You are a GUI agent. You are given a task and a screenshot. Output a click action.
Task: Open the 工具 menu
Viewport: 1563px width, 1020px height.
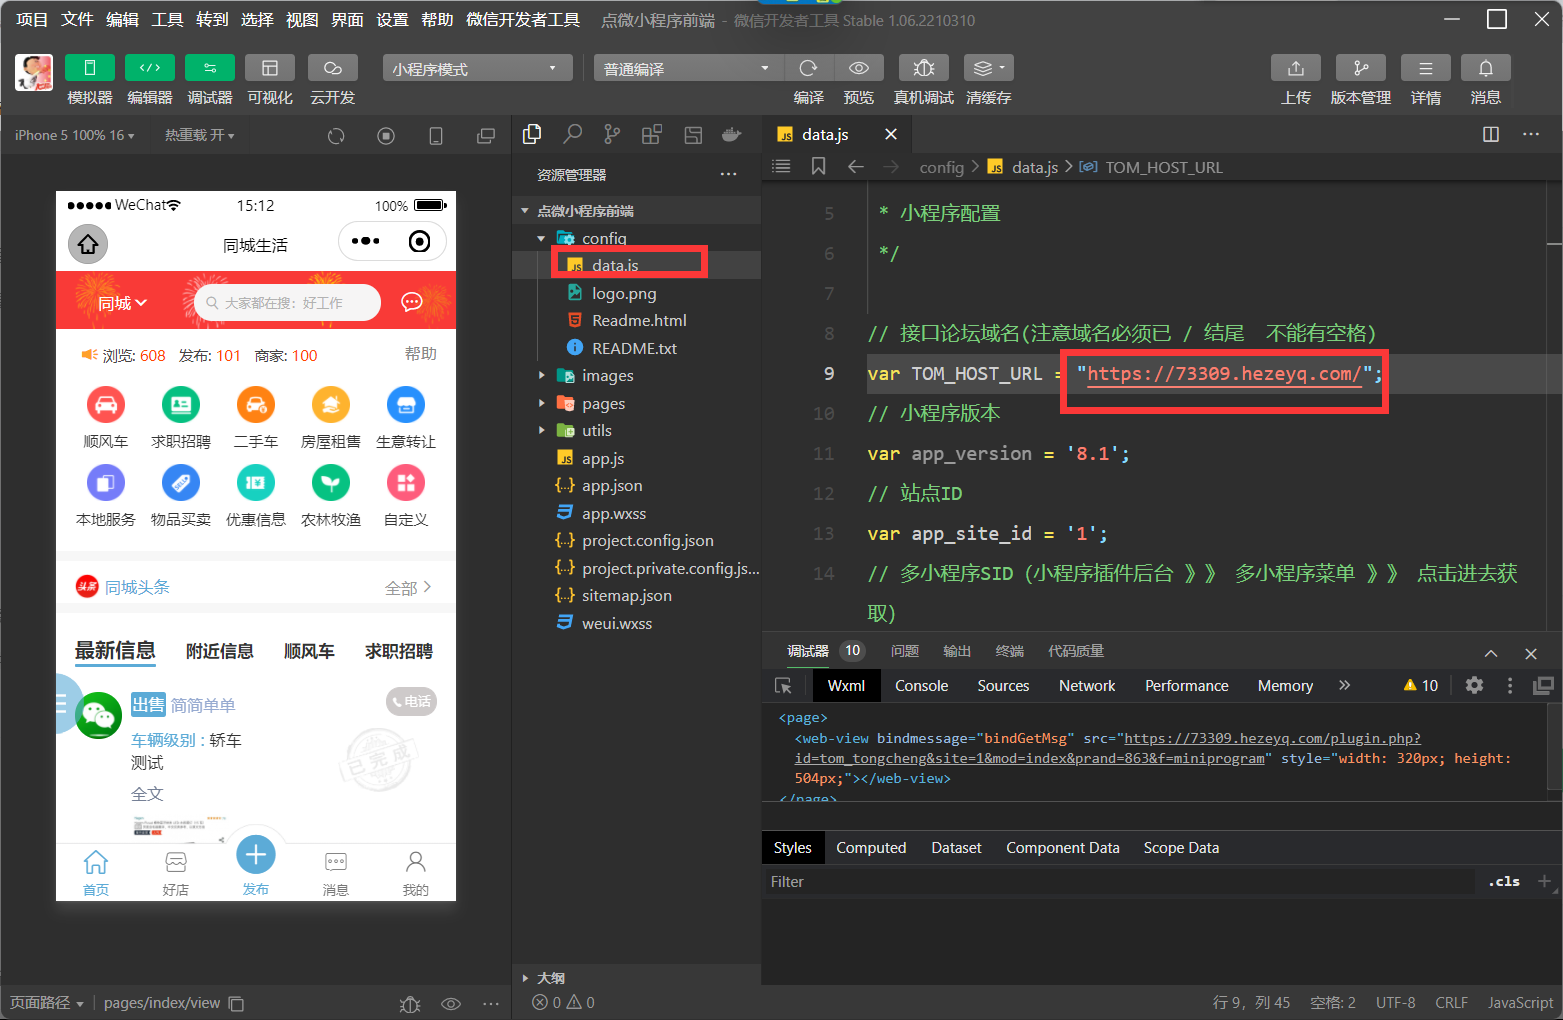tap(167, 19)
